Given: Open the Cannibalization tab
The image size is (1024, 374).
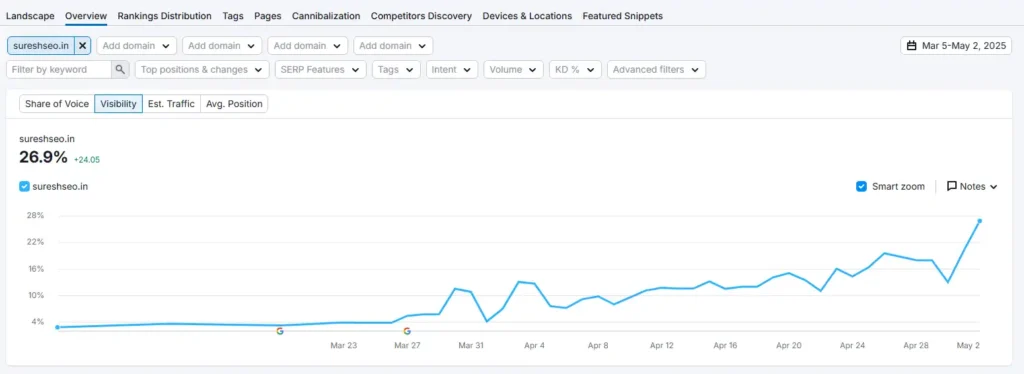Looking at the screenshot, I should (326, 16).
